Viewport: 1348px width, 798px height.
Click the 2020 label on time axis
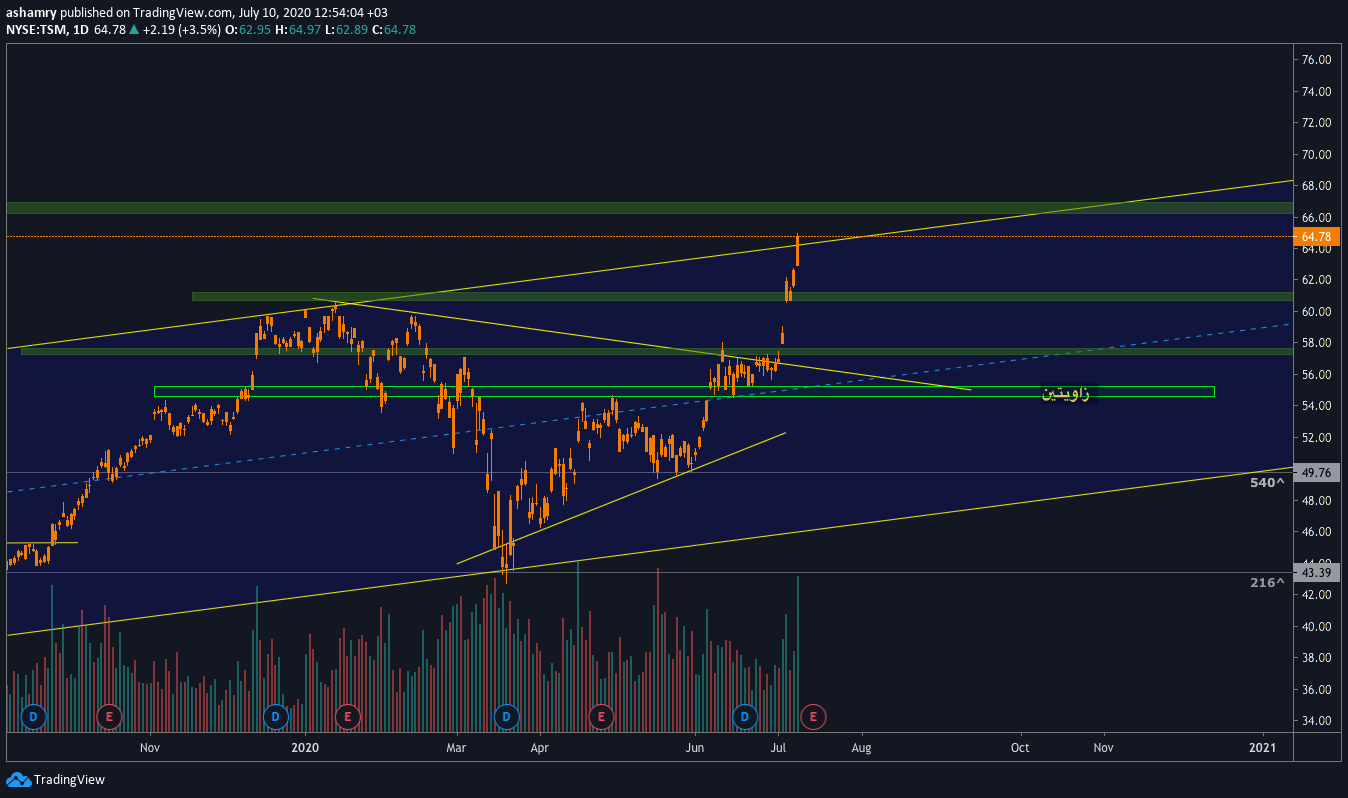point(304,747)
